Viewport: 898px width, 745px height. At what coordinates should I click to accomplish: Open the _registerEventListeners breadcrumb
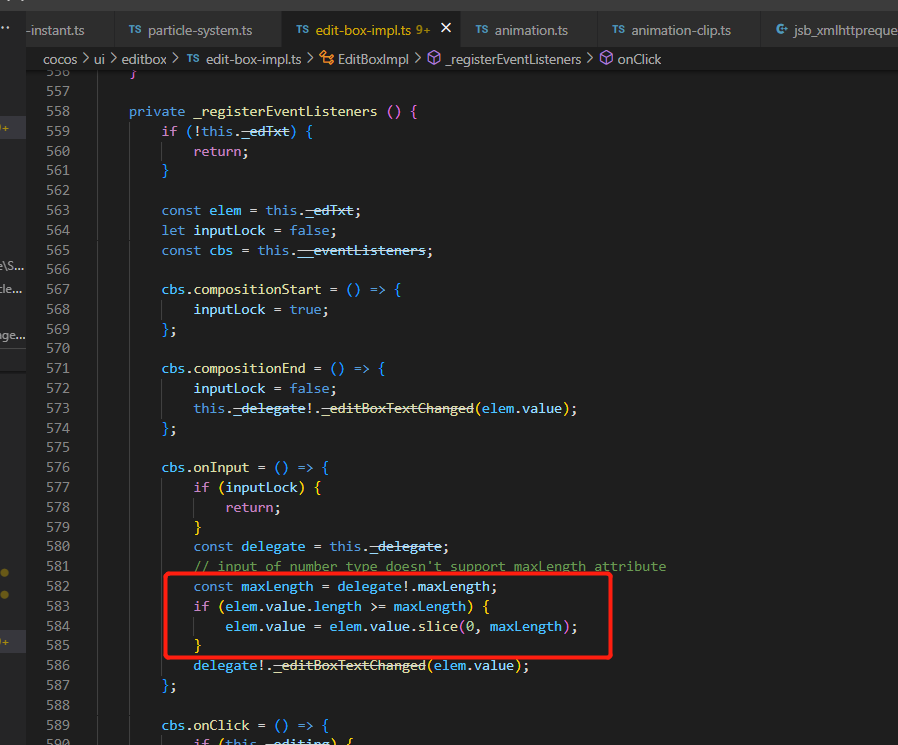pos(513,60)
